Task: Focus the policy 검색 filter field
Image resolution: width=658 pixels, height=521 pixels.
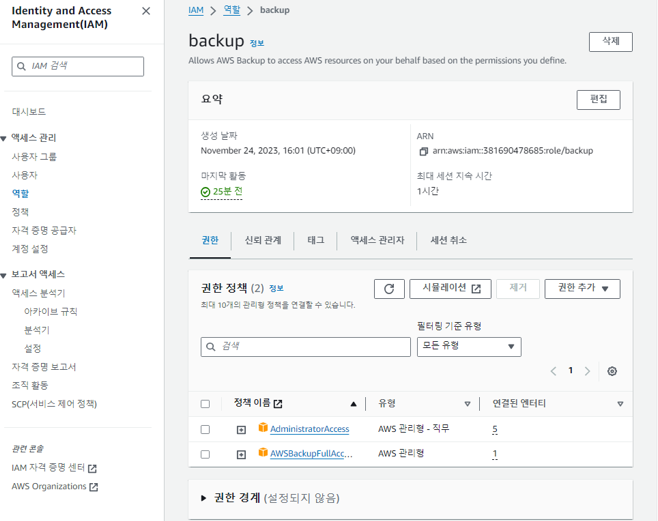Action: [x=306, y=346]
